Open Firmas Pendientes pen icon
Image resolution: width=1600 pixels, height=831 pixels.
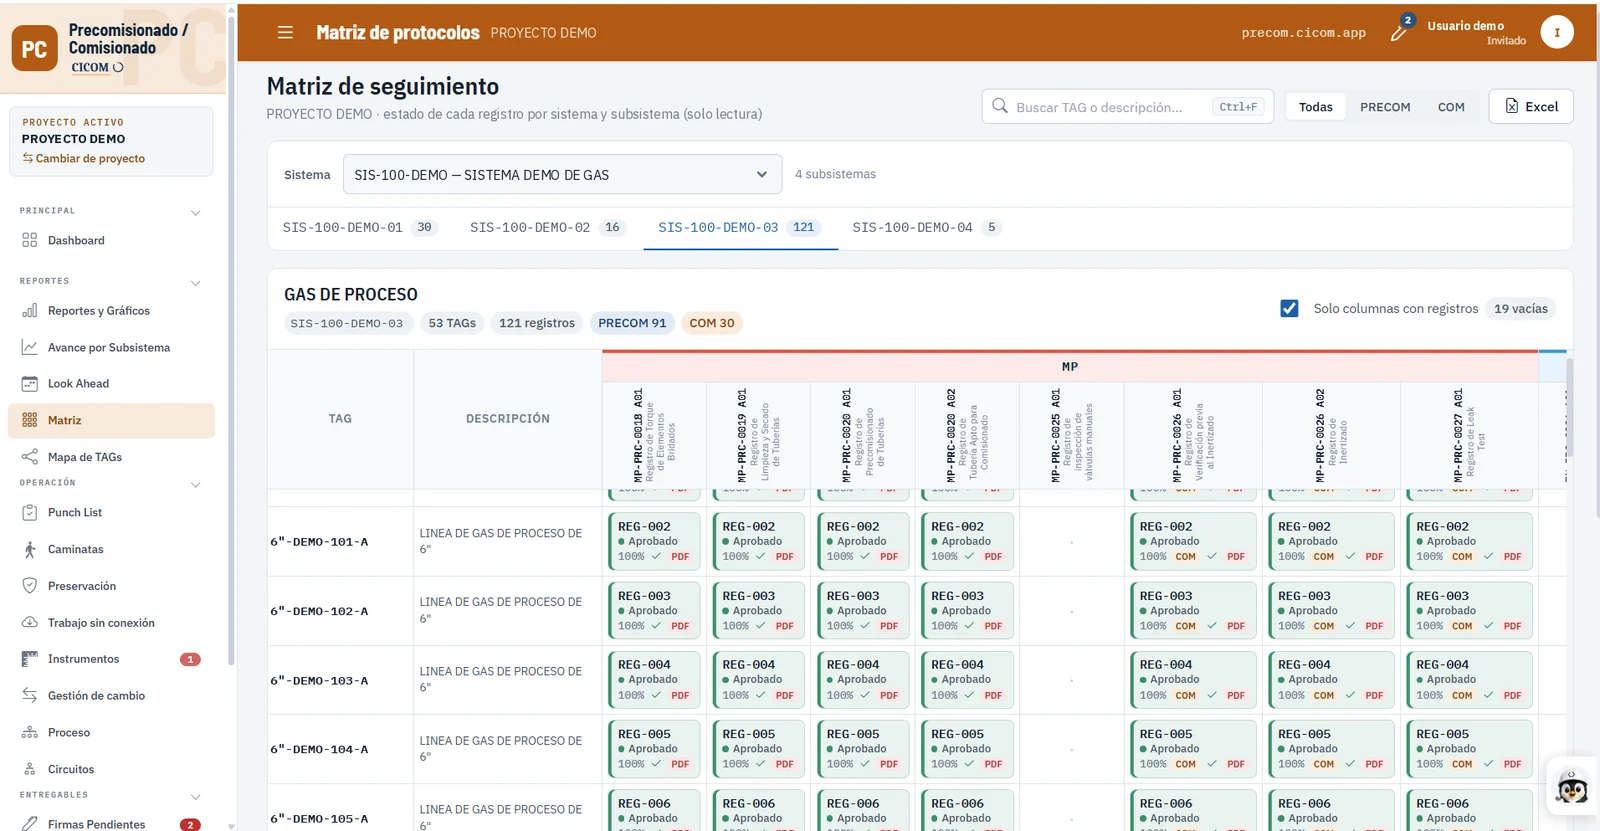pyautogui.click(x=30, y=824)
